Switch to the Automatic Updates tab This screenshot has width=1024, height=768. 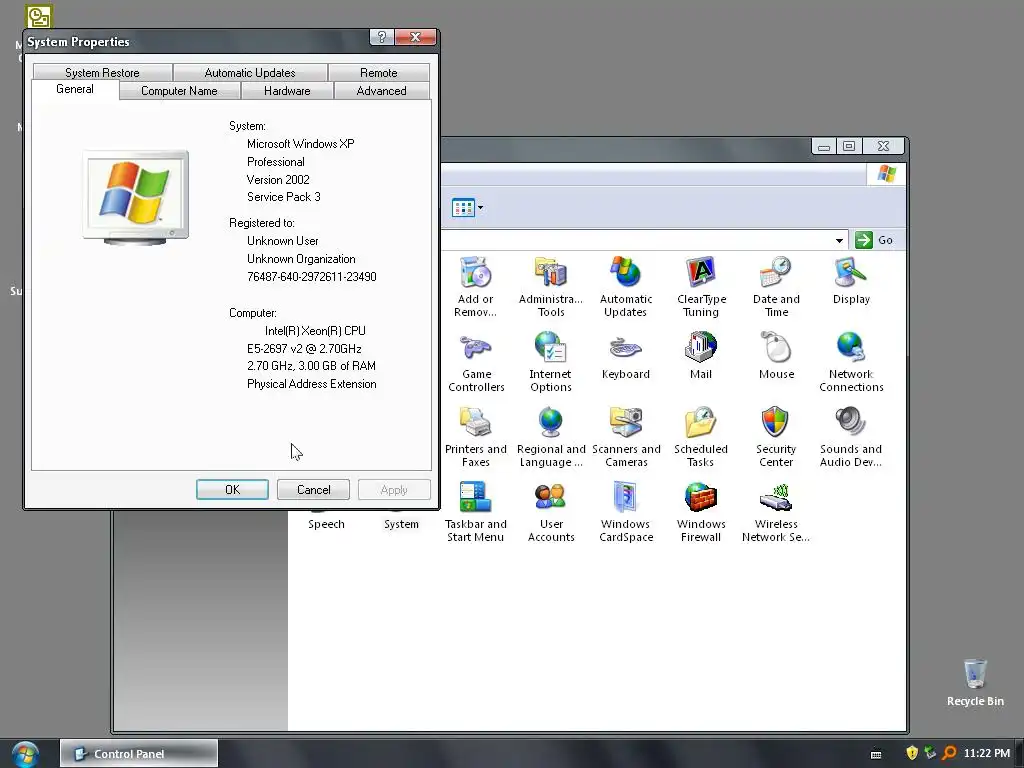click(250, 72)
